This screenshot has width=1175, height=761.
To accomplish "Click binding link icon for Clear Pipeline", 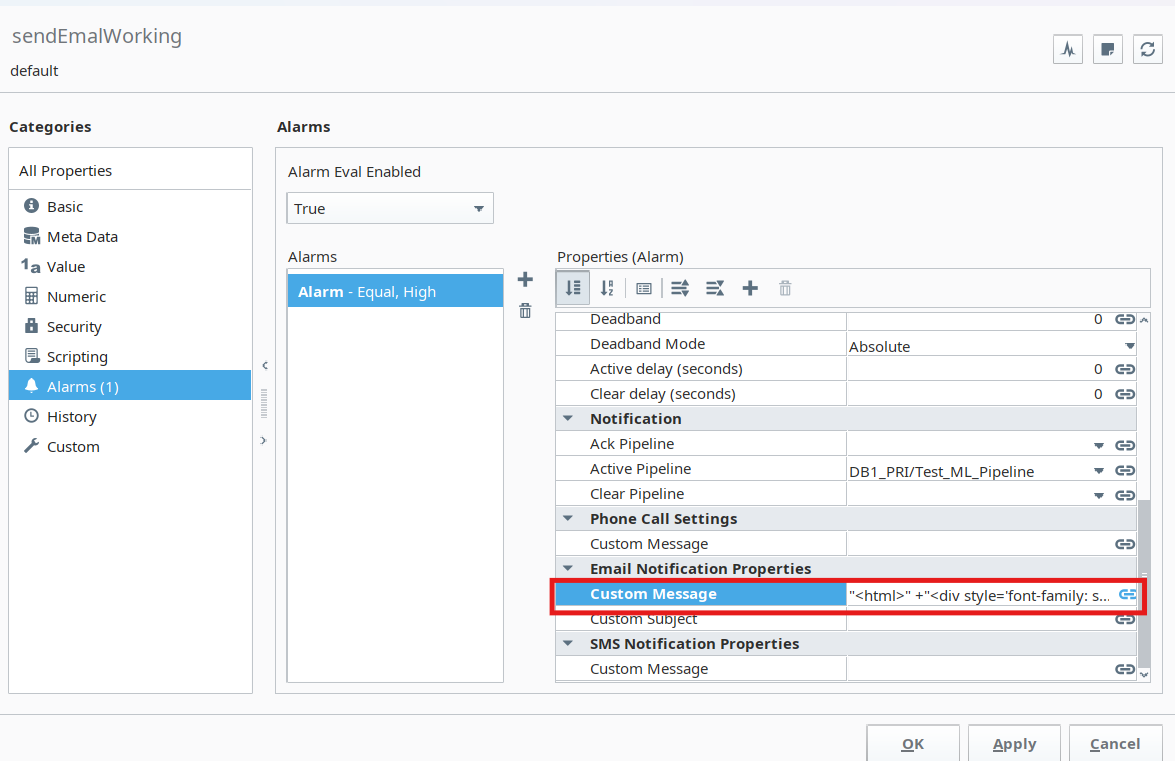I will 1125,495.
